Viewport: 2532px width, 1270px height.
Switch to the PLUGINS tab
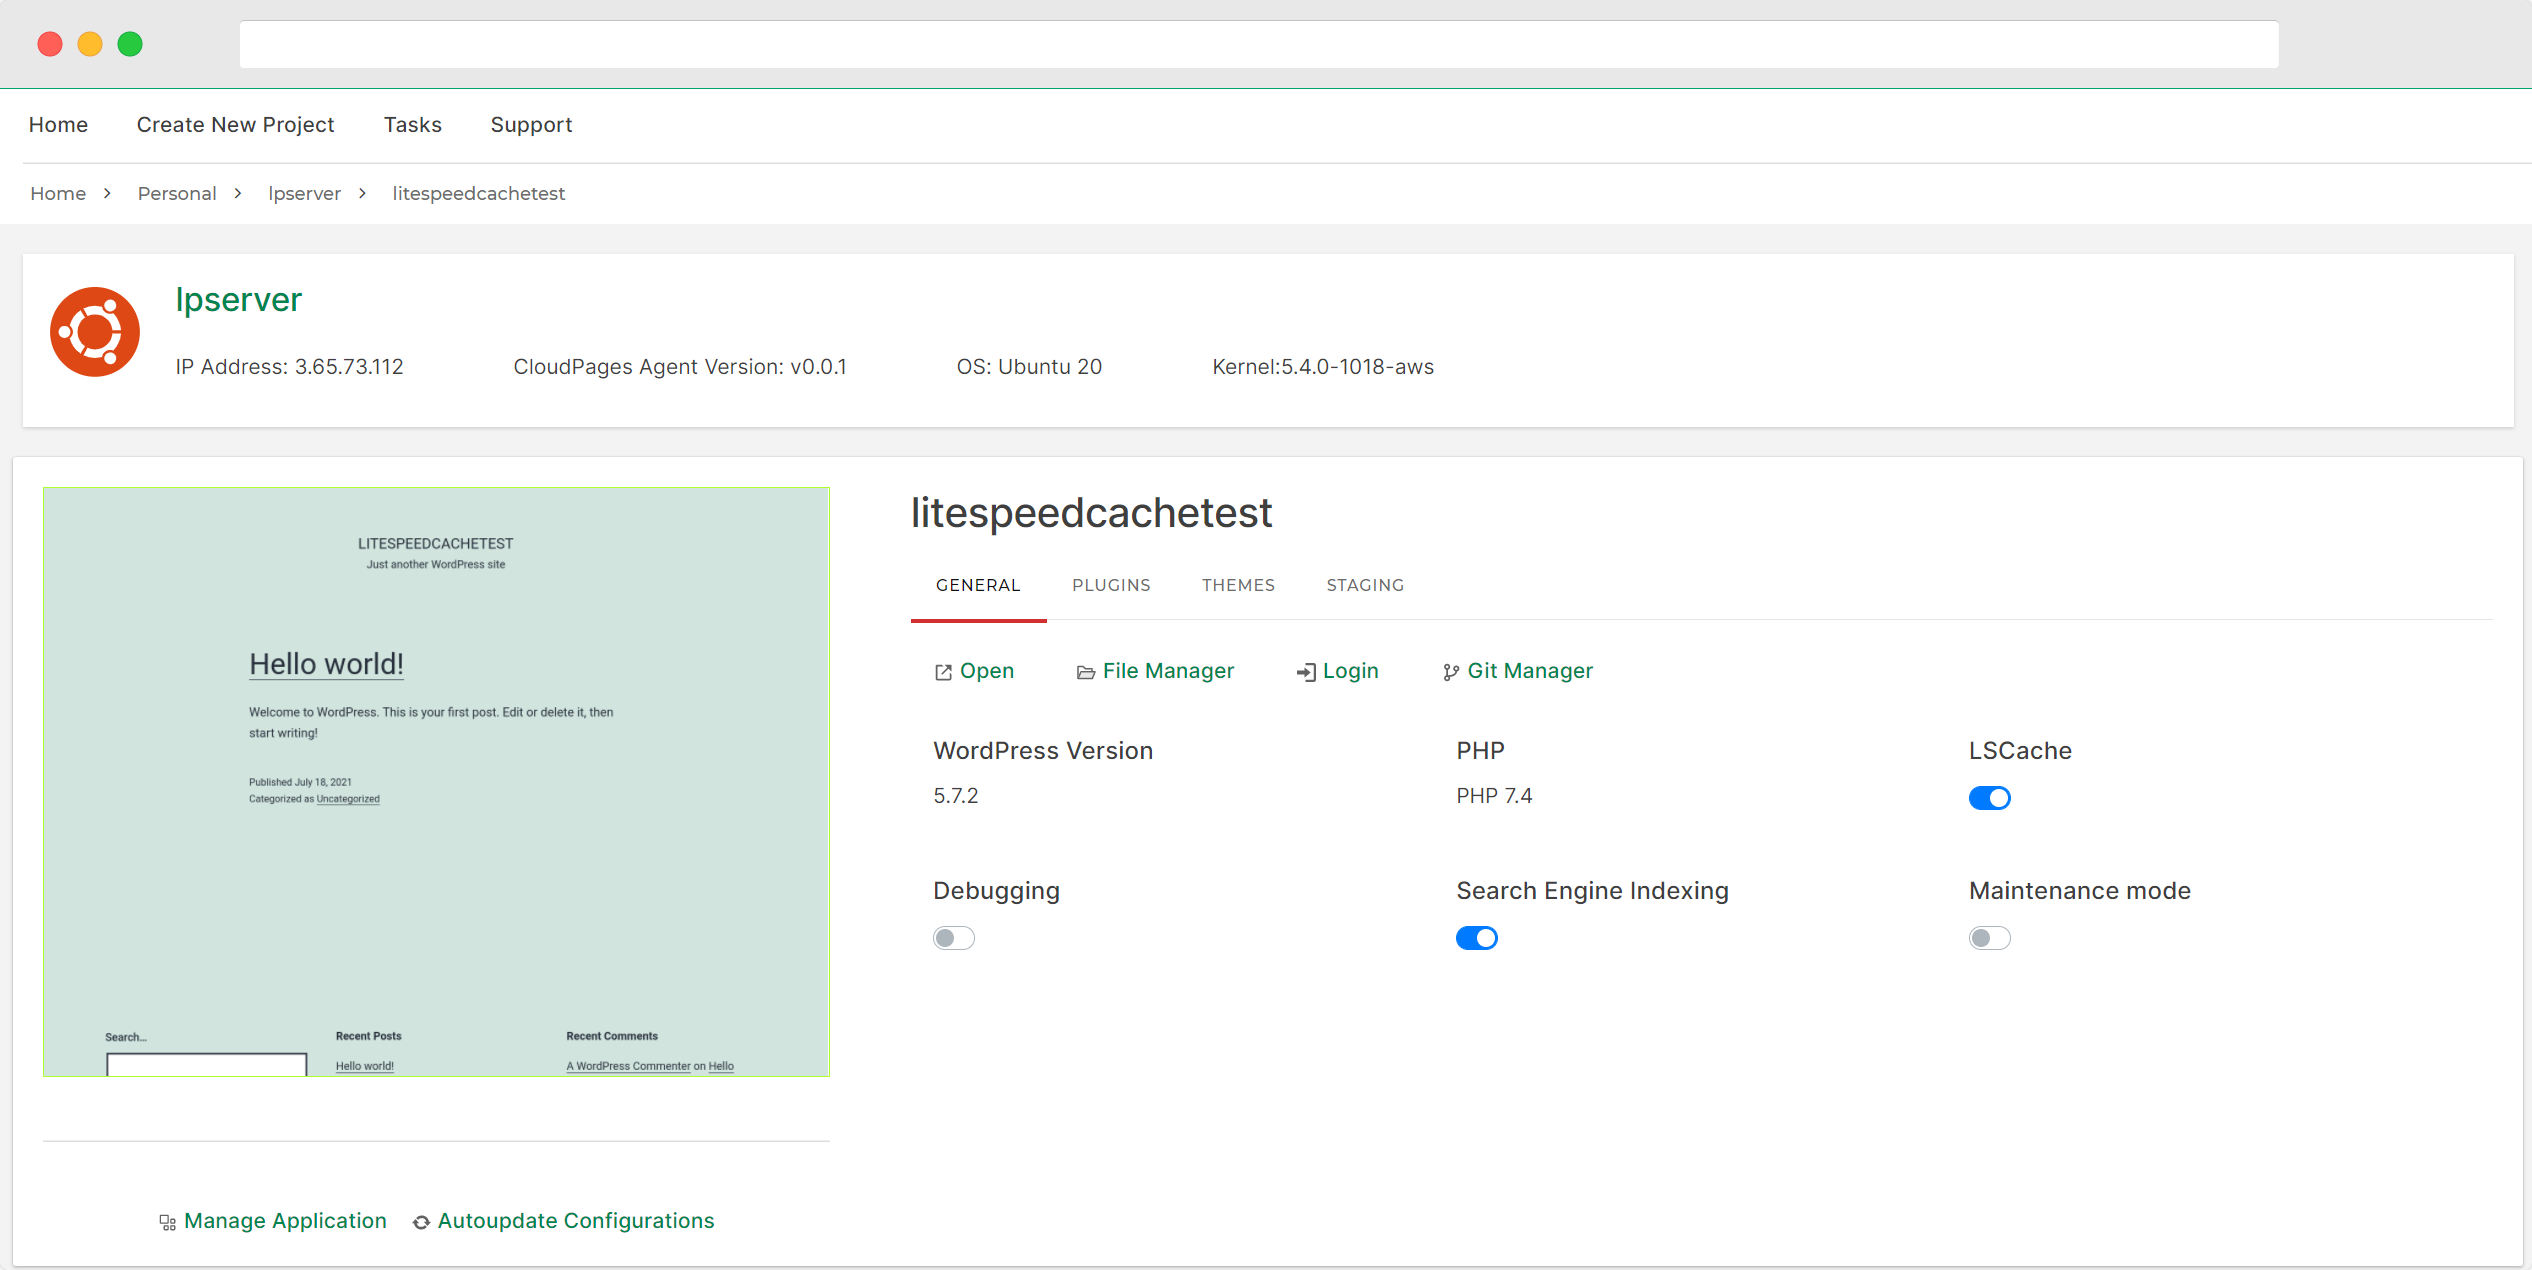[x=1111, y=585]
